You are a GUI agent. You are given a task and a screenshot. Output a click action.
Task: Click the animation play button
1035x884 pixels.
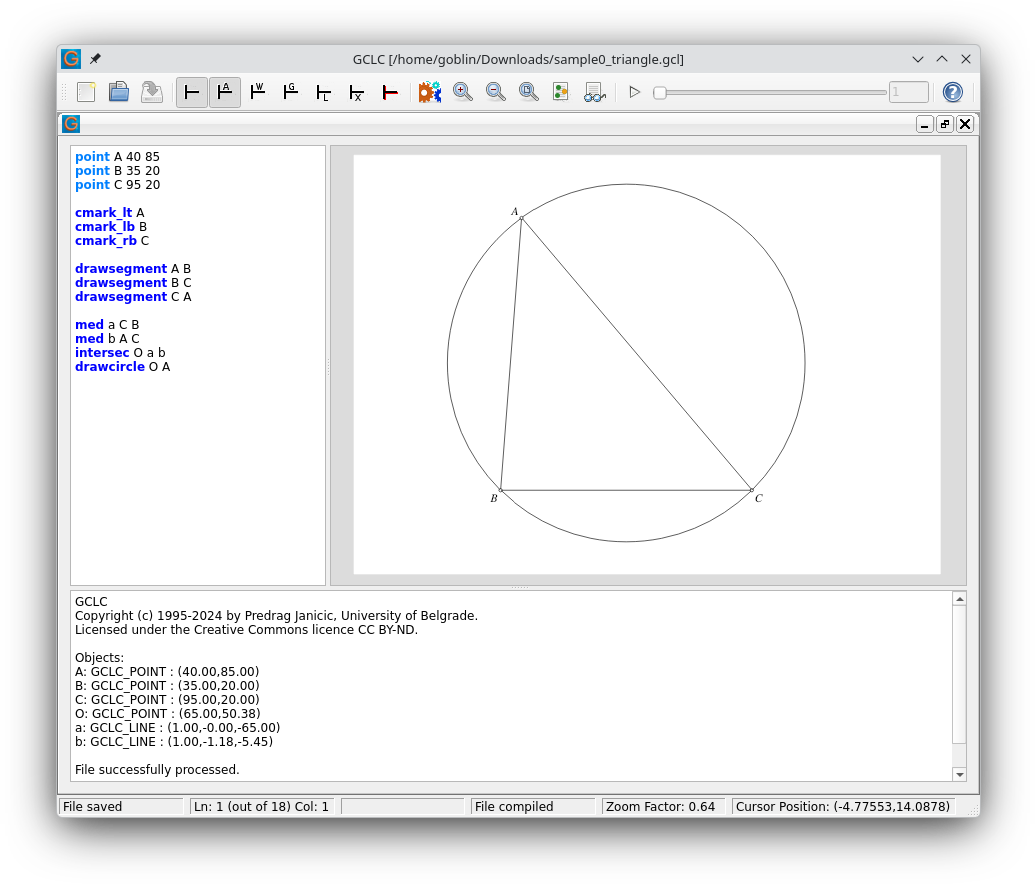pyautogui.click(x=634, y=92)
